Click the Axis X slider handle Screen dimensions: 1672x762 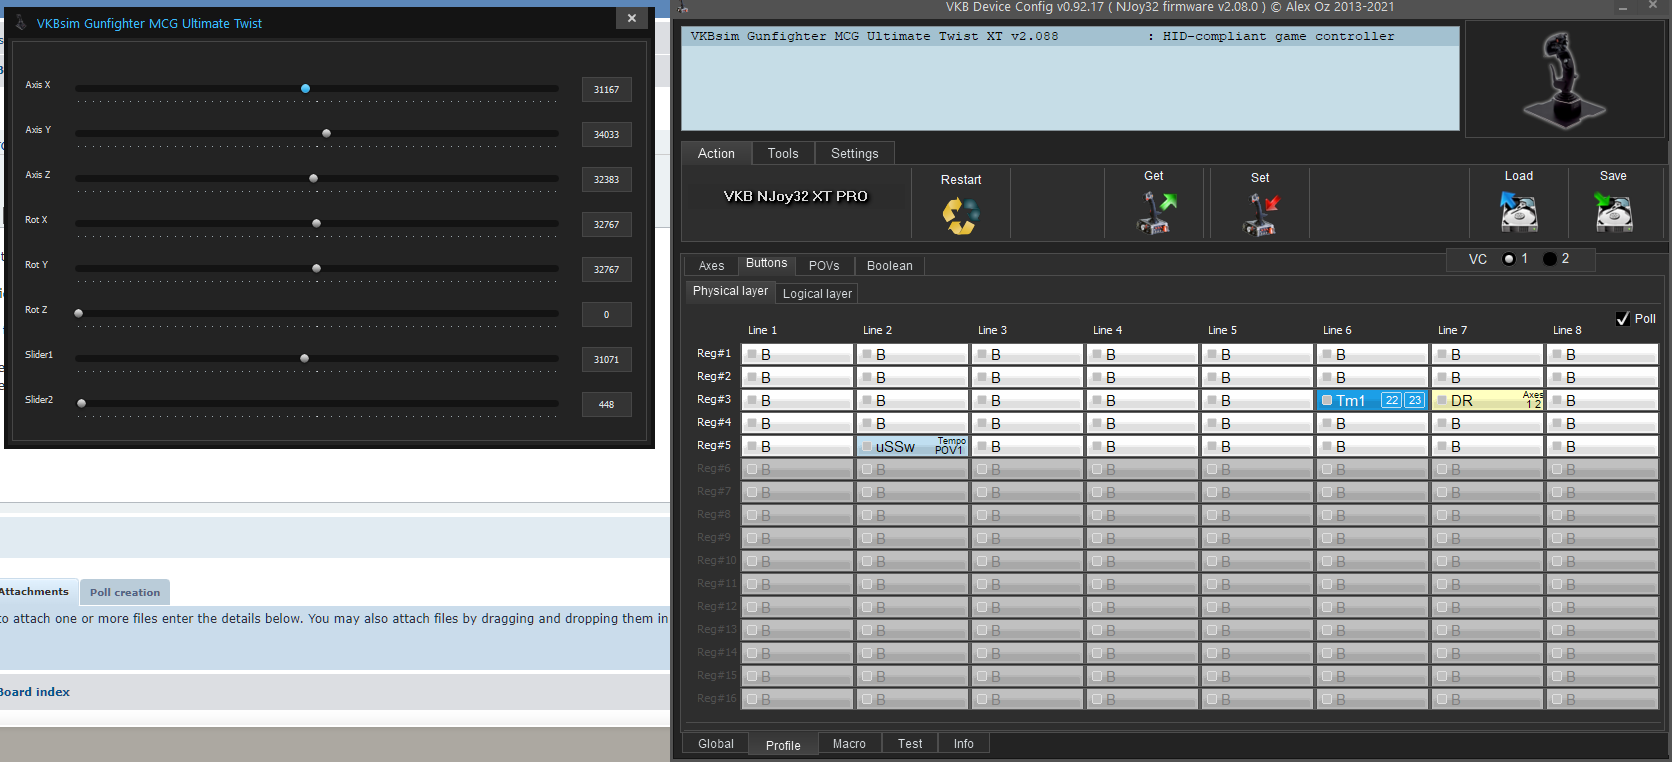coord(305,89)
